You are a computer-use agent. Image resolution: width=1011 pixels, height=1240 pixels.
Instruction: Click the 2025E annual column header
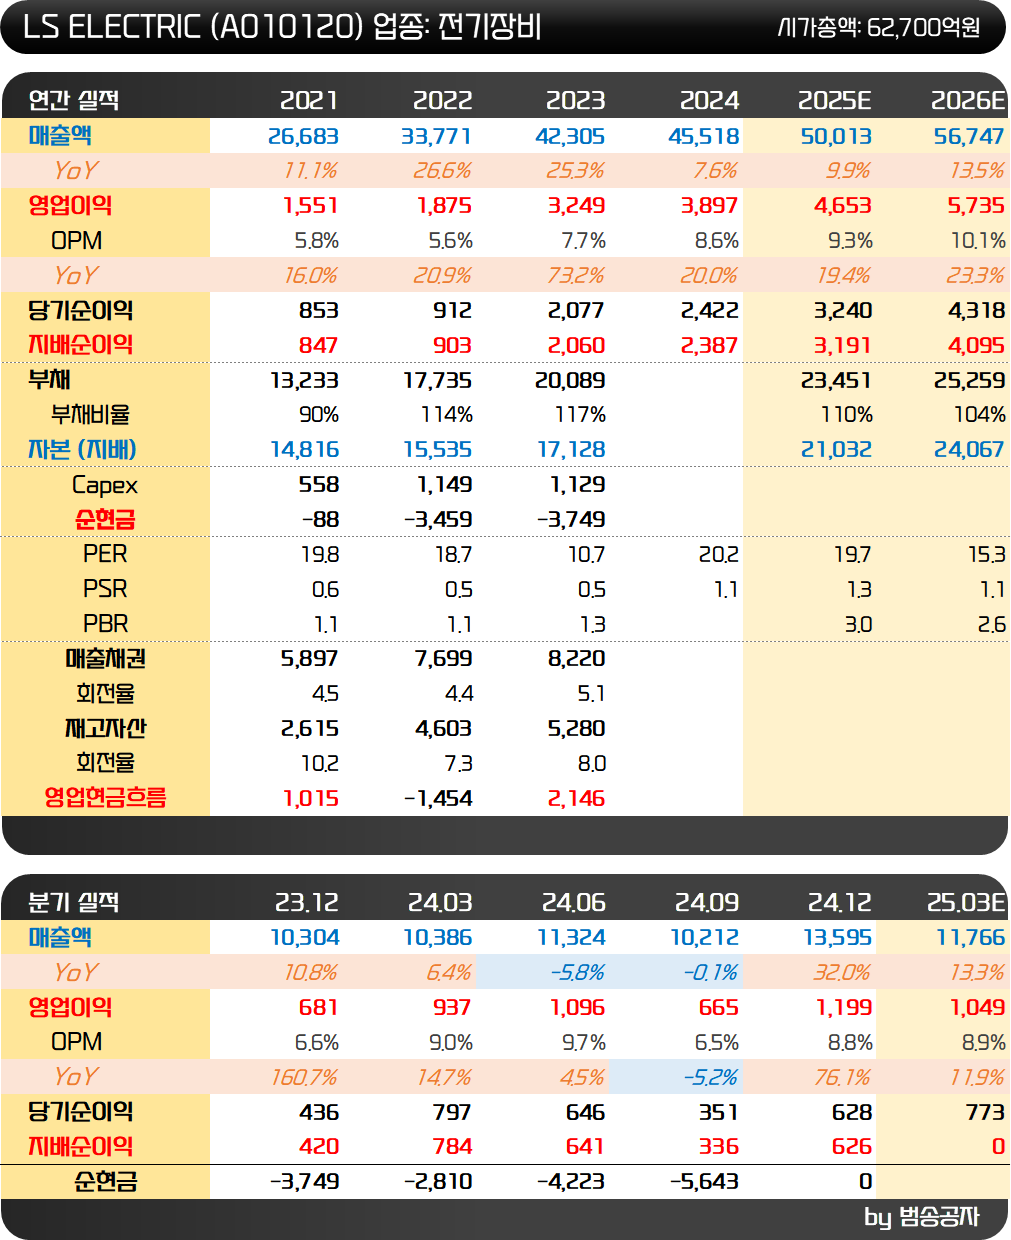[835, 100]
